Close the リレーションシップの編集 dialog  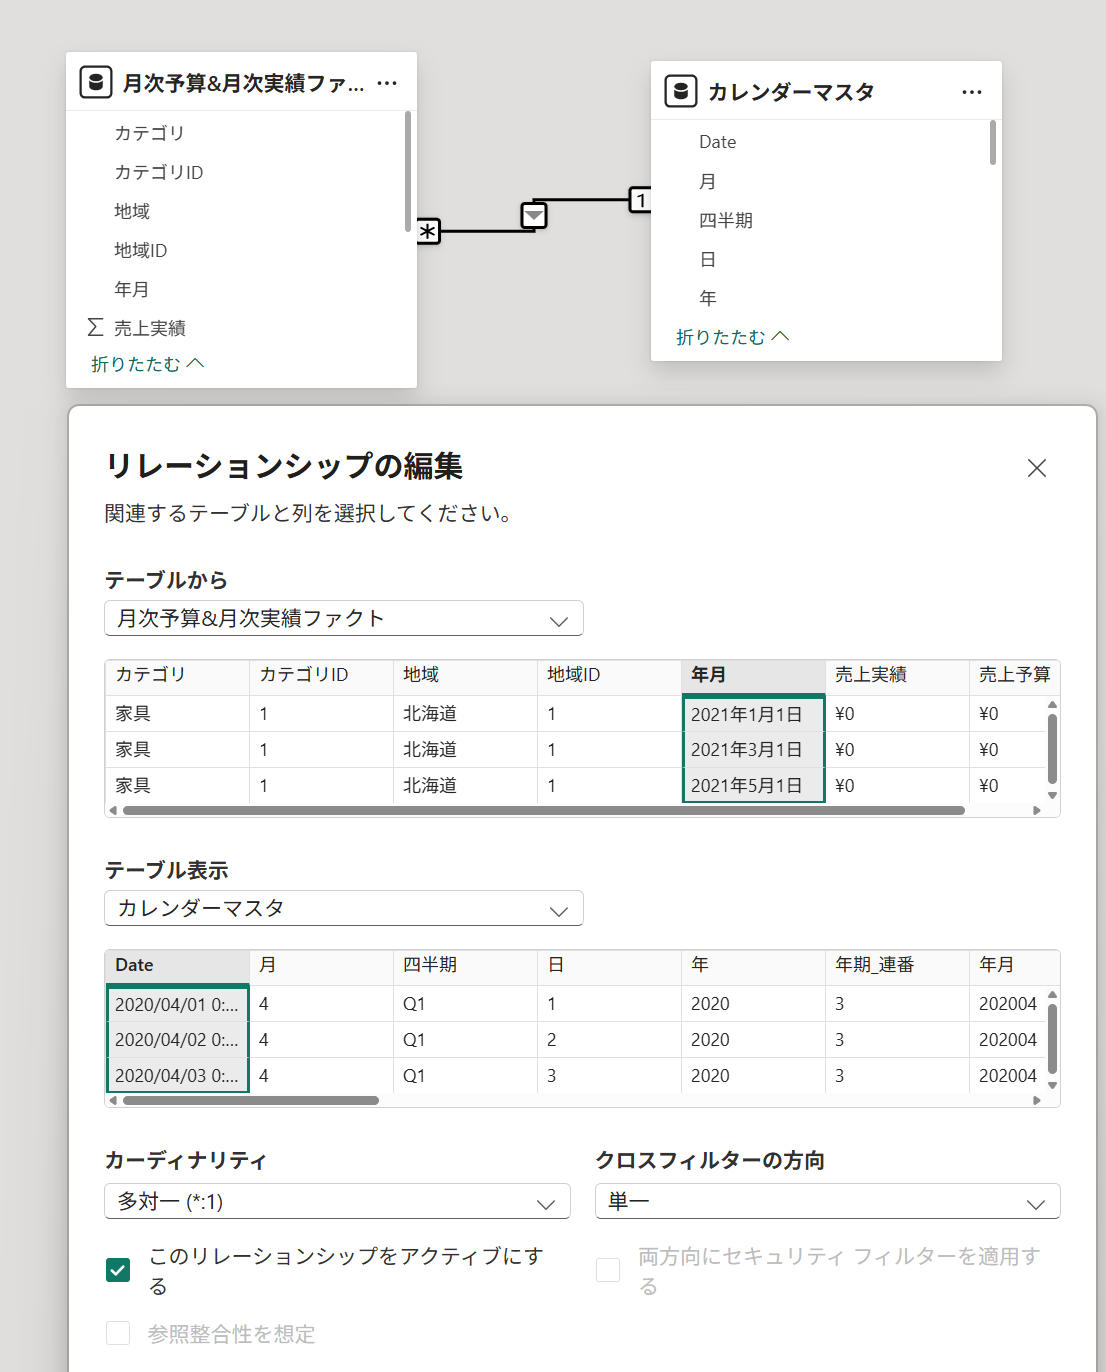click(x=1036, y=468)
